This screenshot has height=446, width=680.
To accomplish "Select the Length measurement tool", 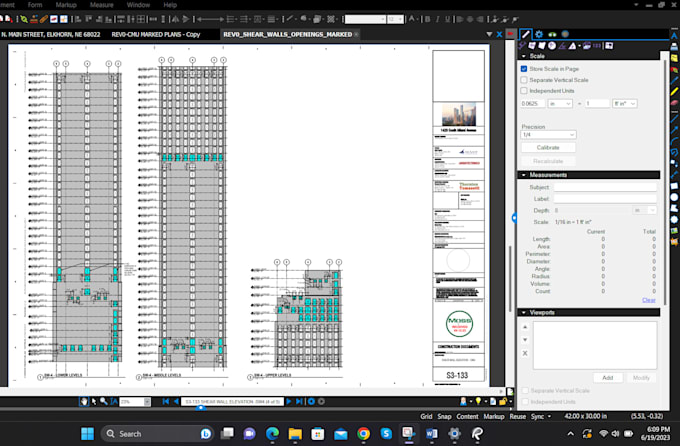I will (523, 46).
